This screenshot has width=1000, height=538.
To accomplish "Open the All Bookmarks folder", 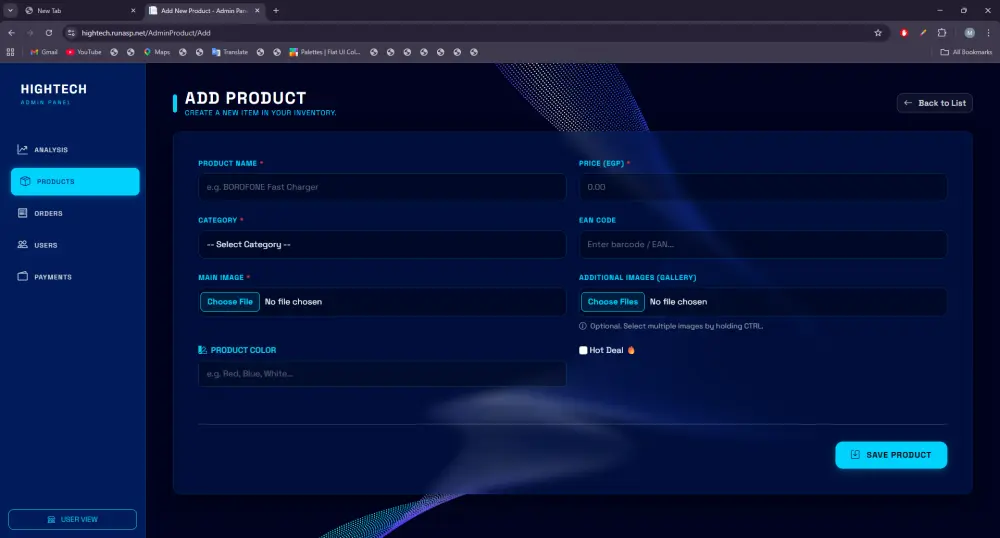I will point(966,52).
